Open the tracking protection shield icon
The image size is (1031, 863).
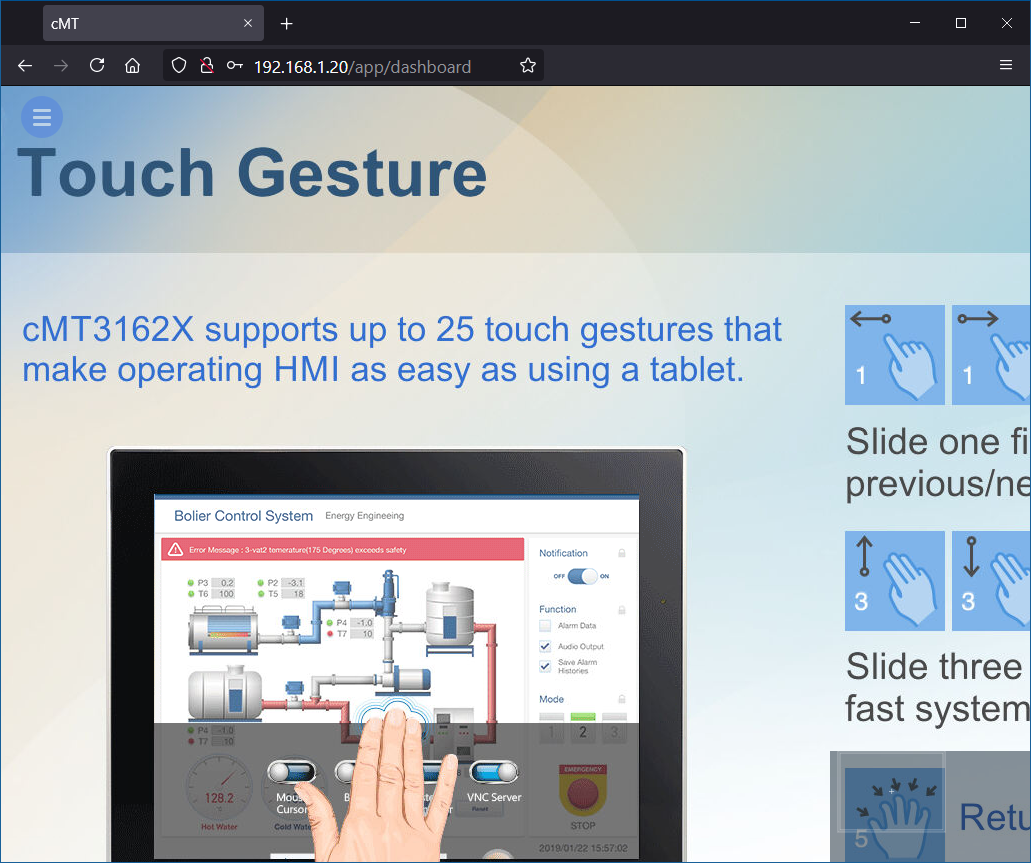[179, 66]
